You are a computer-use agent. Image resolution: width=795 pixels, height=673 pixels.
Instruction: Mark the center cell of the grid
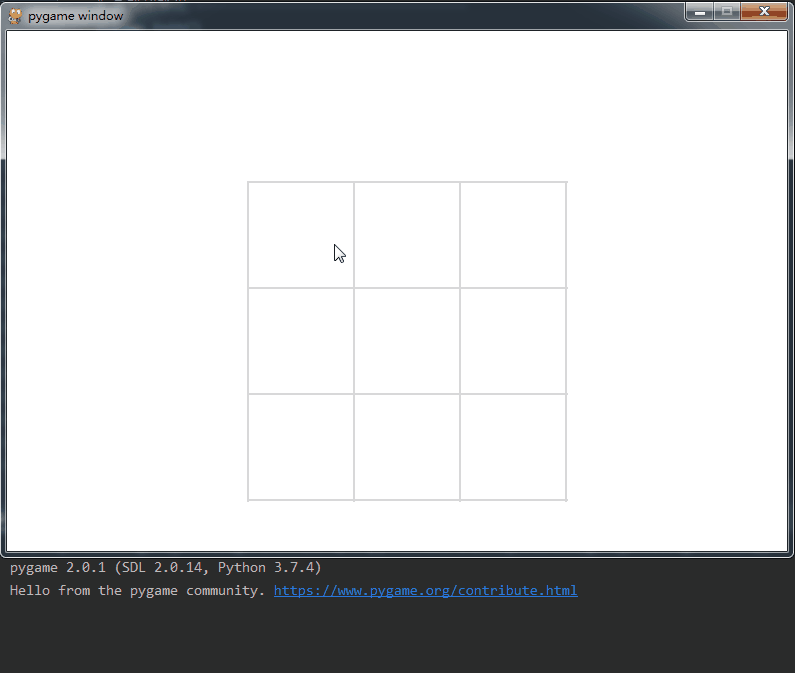click(407, 341)
